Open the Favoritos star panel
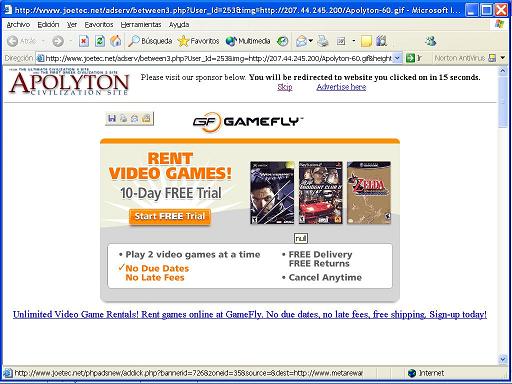Screen dimensions: 512x384 [199, 41]
